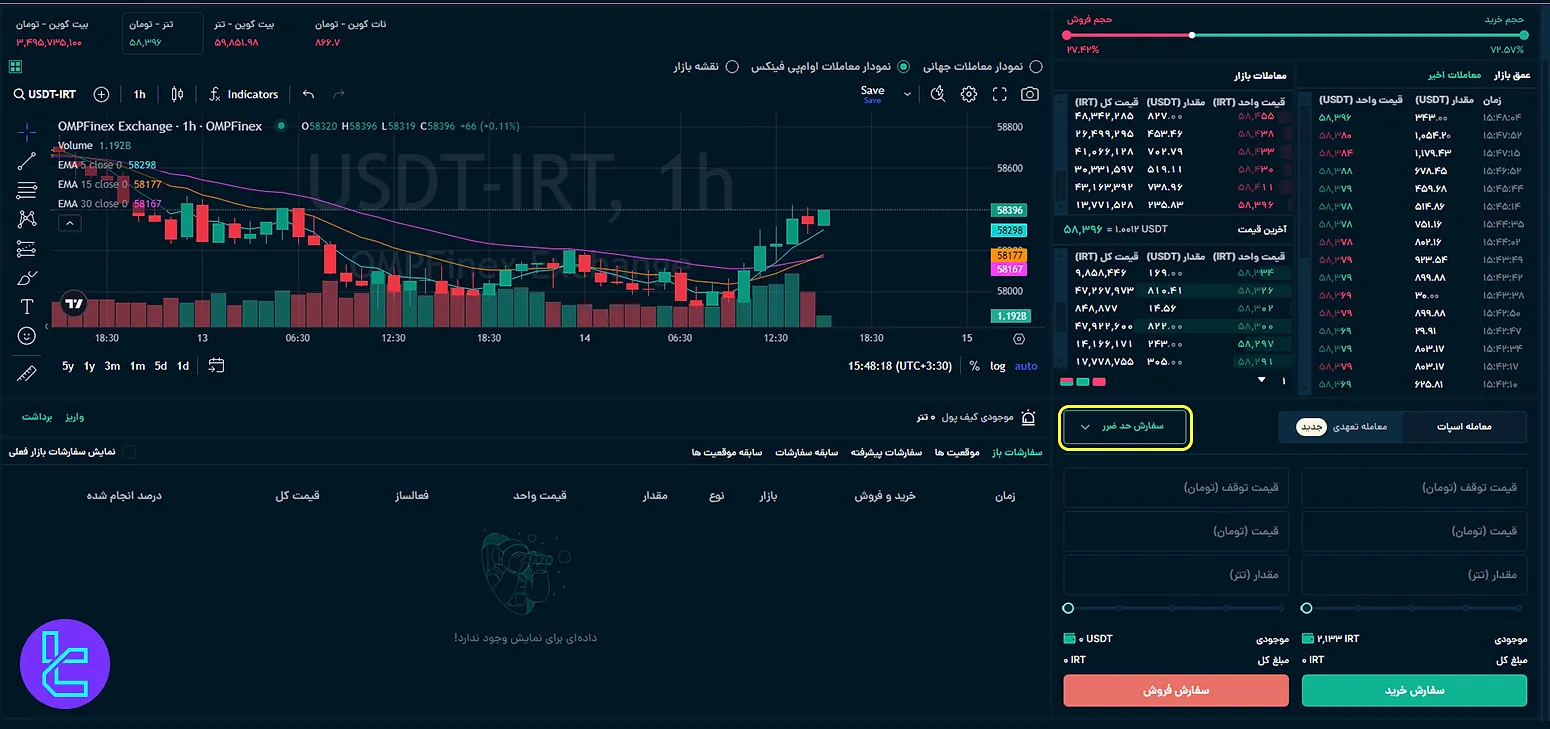The image size is (1550, 729).
Task: Open the emoji stickers tool
Action: tap(27, 336)
